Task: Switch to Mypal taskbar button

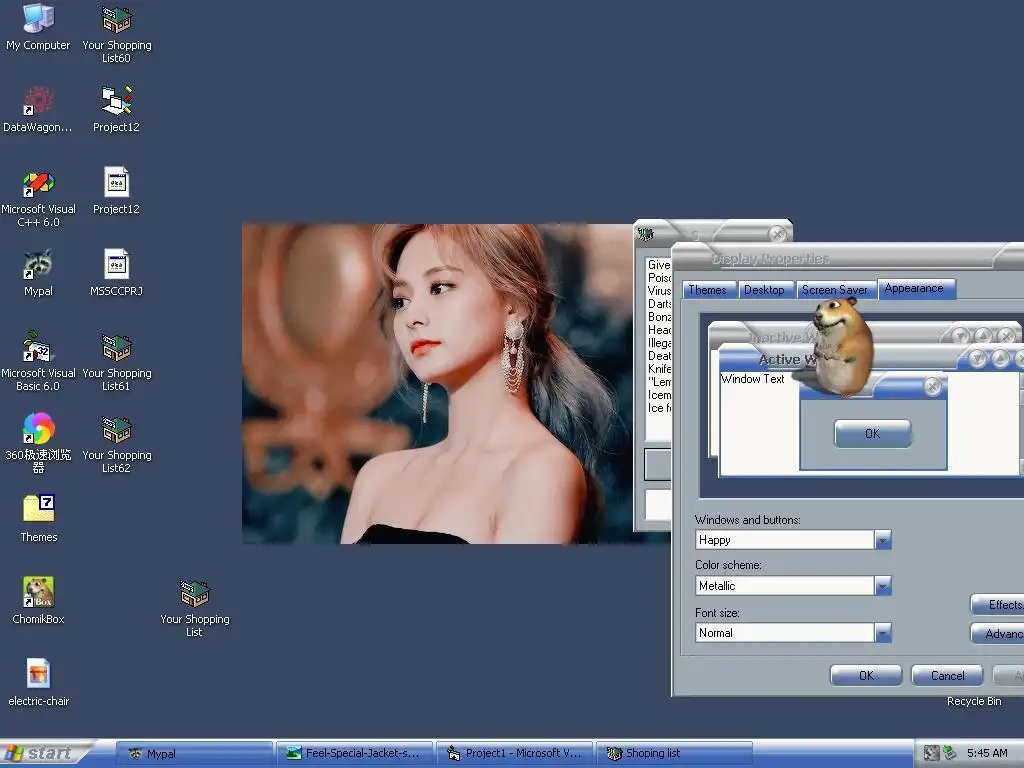Action: (x=195, y=754)
